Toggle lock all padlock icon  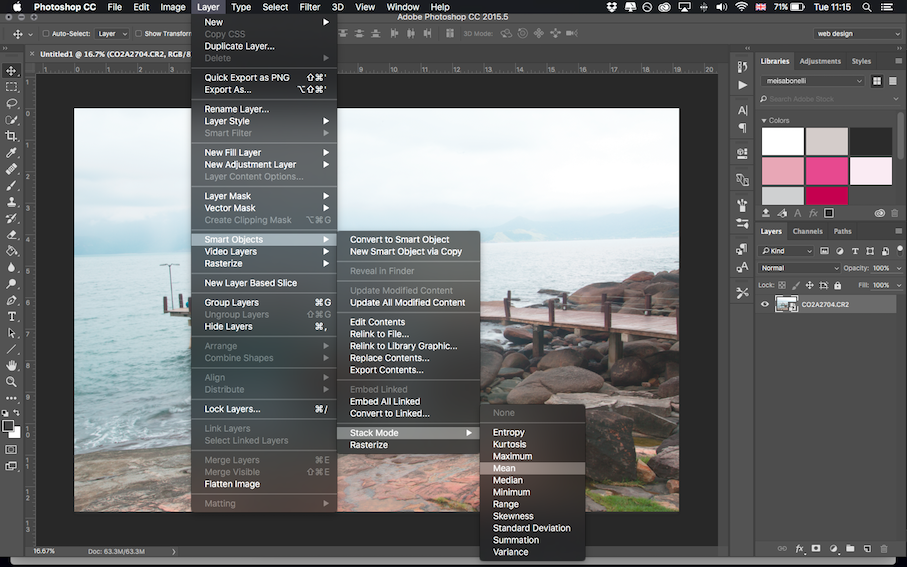coord(838,285)
